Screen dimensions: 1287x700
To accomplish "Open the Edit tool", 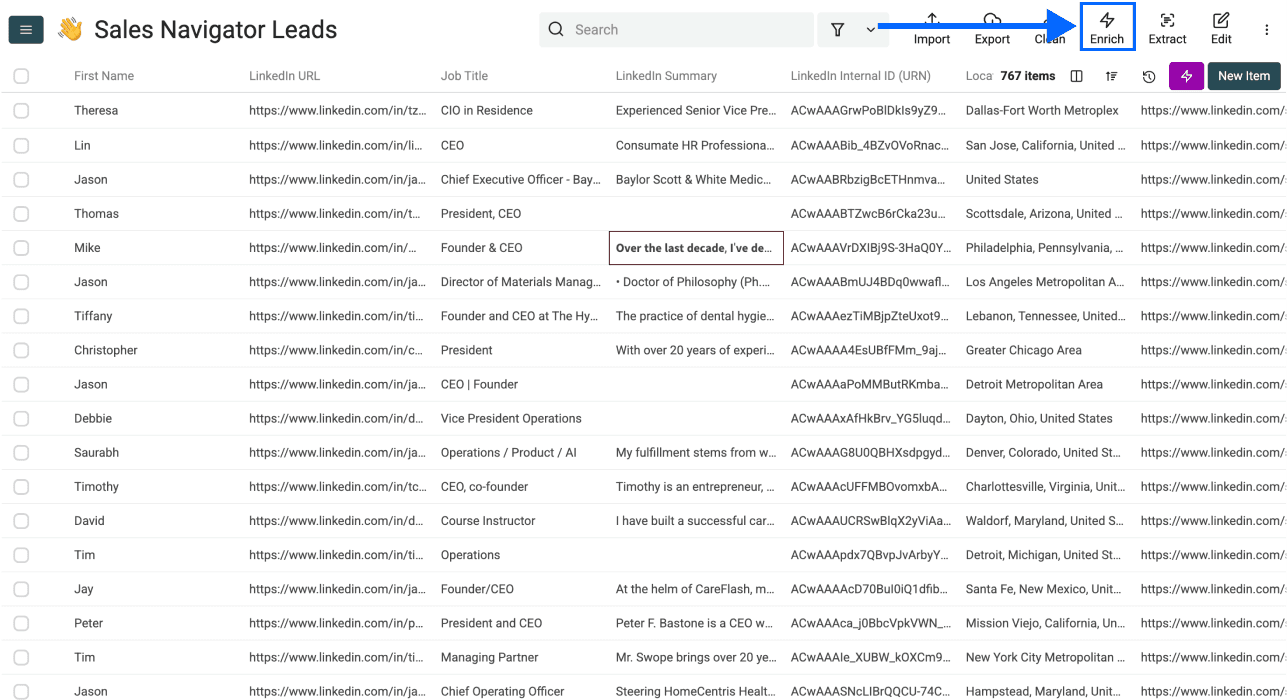I will 1221,27.
